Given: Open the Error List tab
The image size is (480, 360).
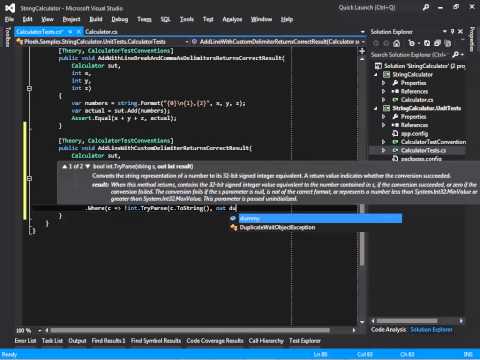Looking at the screenshot, I should coord(25,341).
